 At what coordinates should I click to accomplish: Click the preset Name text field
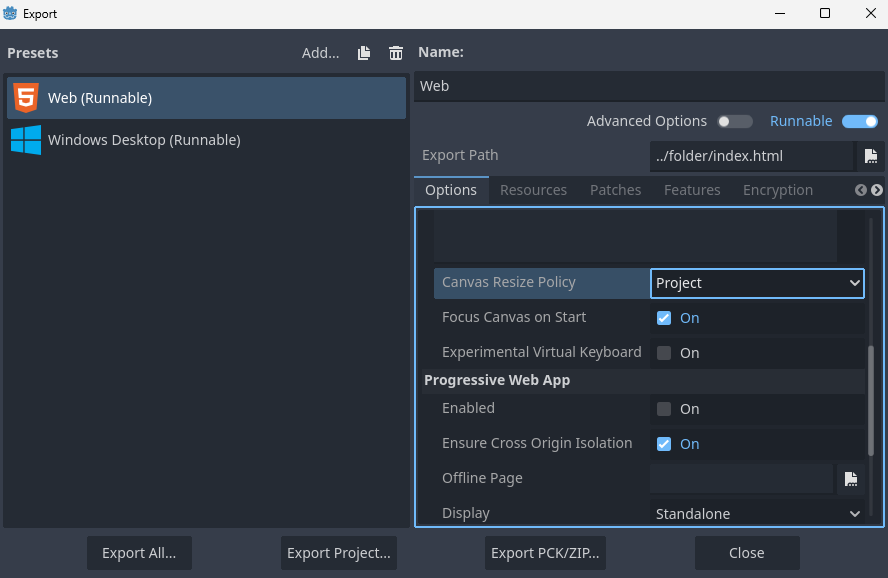pyautogui.click(x=648, y=86)
